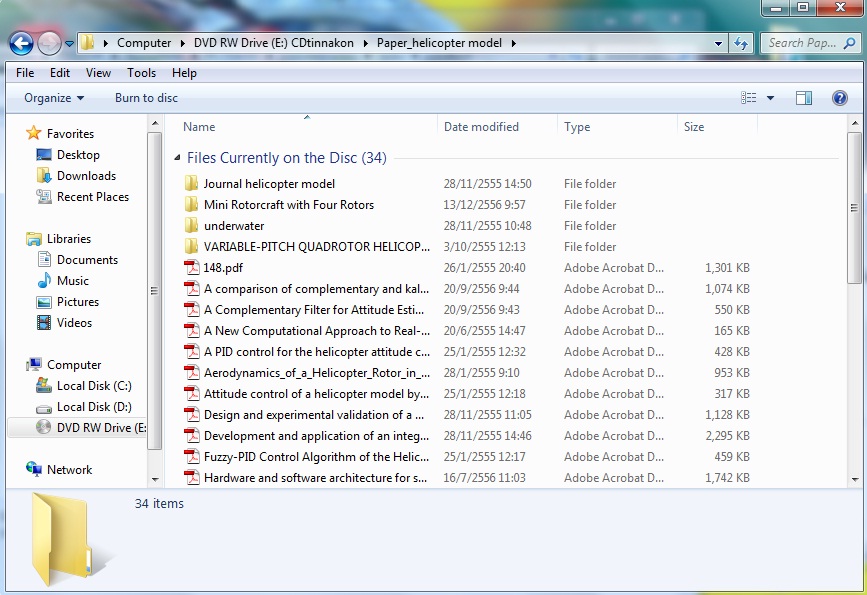Click in the Search box
Image resolution: width=867 pixels, height=595 pixels.
[x=802, y=43]
